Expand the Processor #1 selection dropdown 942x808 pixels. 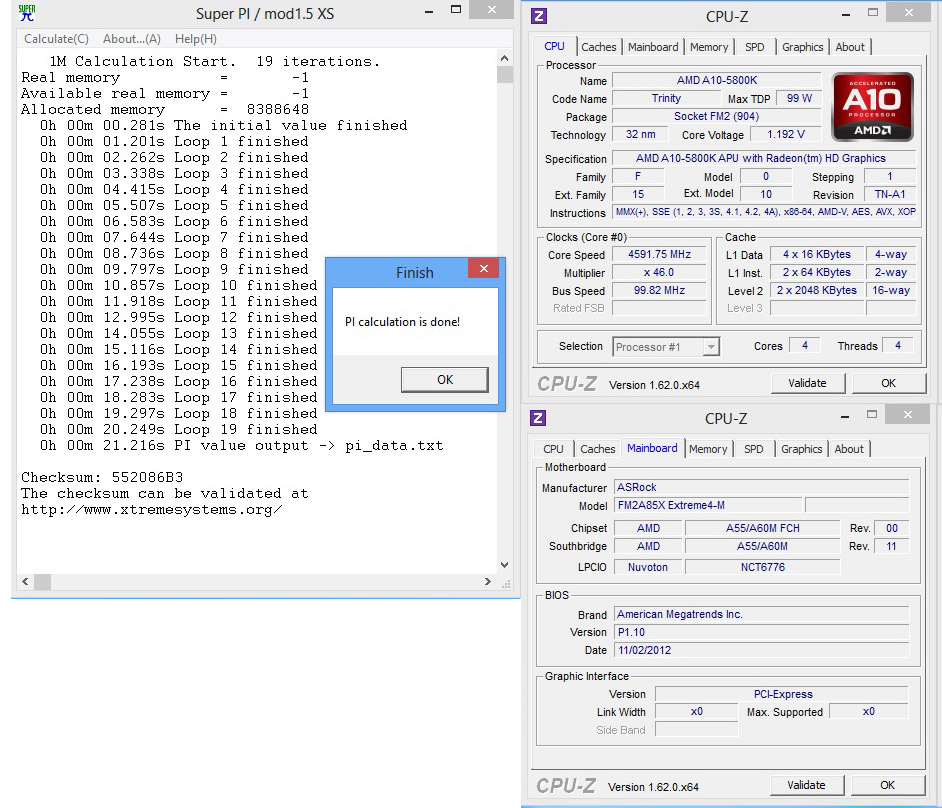point(711,347)
